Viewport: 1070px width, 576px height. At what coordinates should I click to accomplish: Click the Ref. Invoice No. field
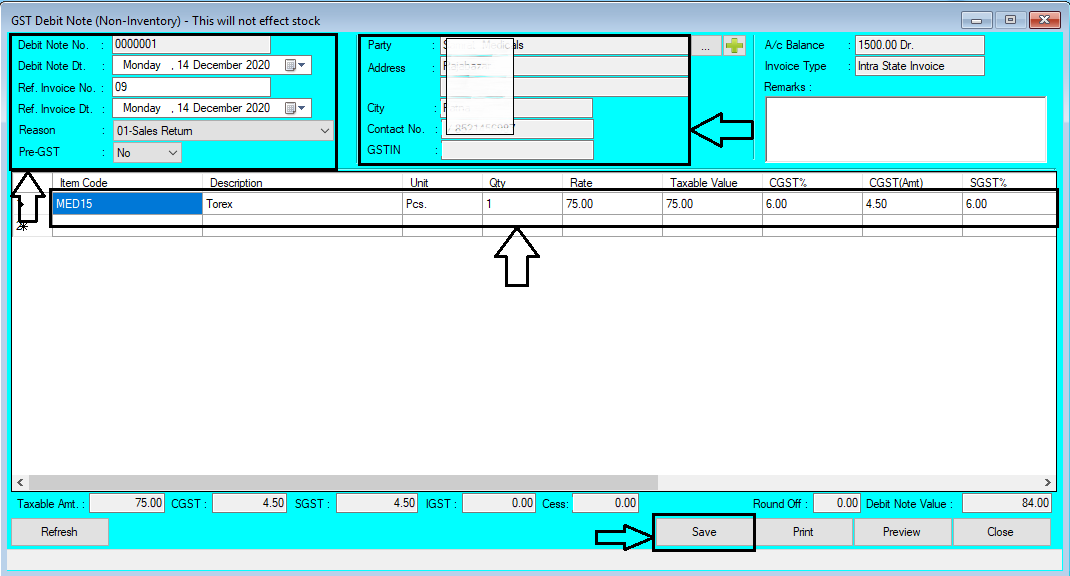pos(190,86)
